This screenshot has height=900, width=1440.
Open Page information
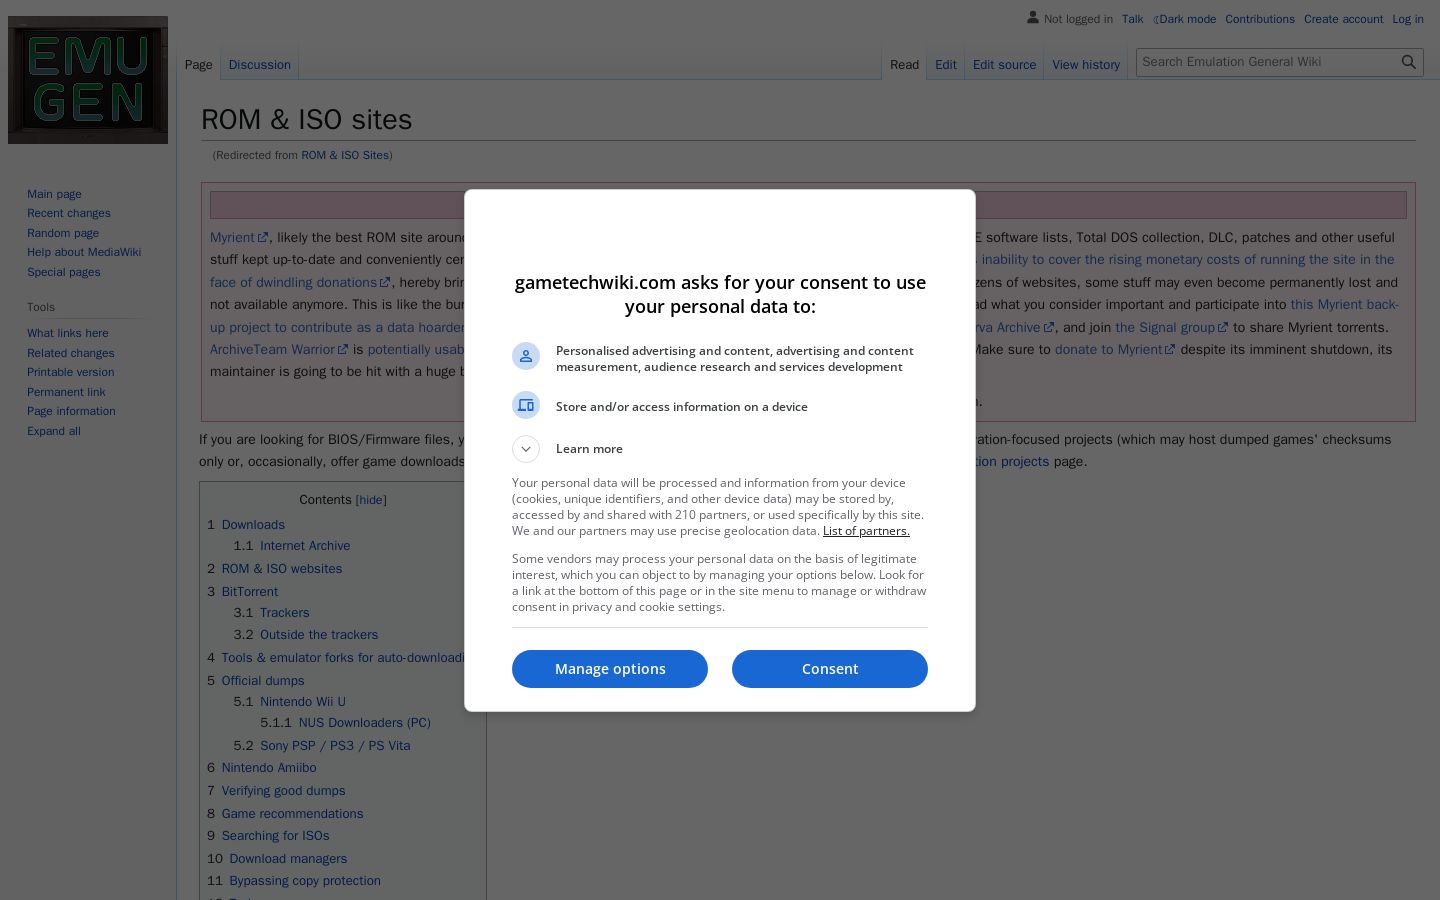[x=71, y=411]
